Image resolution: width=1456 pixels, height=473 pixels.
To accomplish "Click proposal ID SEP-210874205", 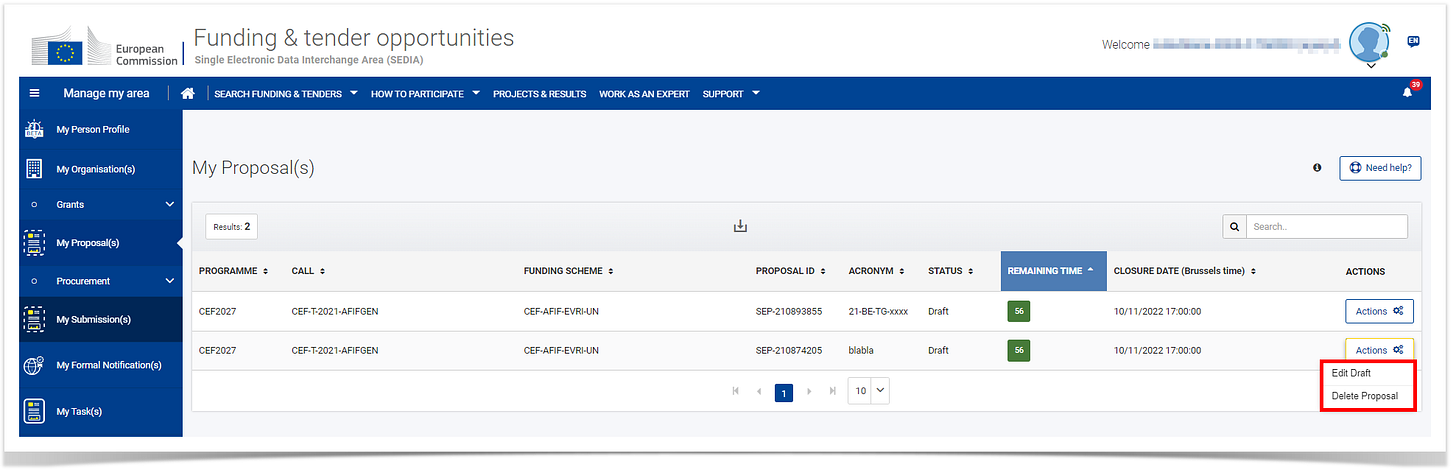I will click(x=789, y=351).
